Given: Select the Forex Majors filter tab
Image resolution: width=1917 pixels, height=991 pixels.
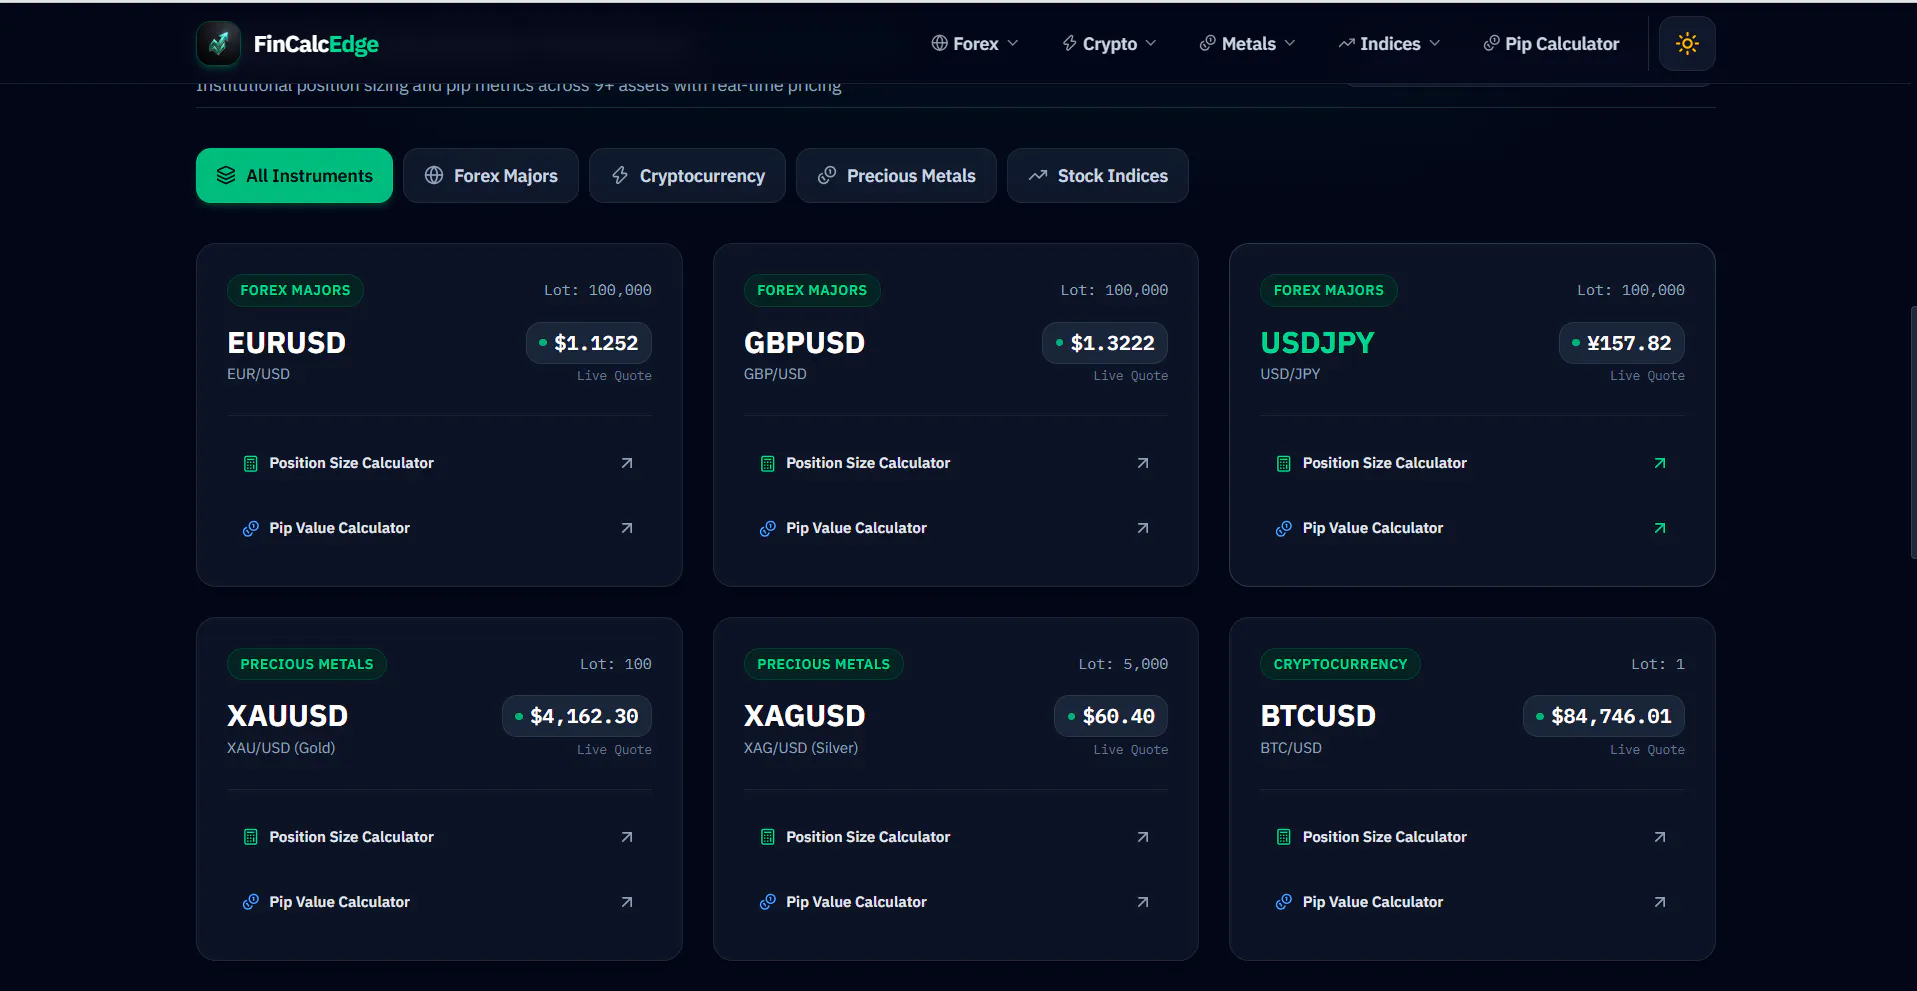Looking at the screenshot, I should click(x=491, y=176).
